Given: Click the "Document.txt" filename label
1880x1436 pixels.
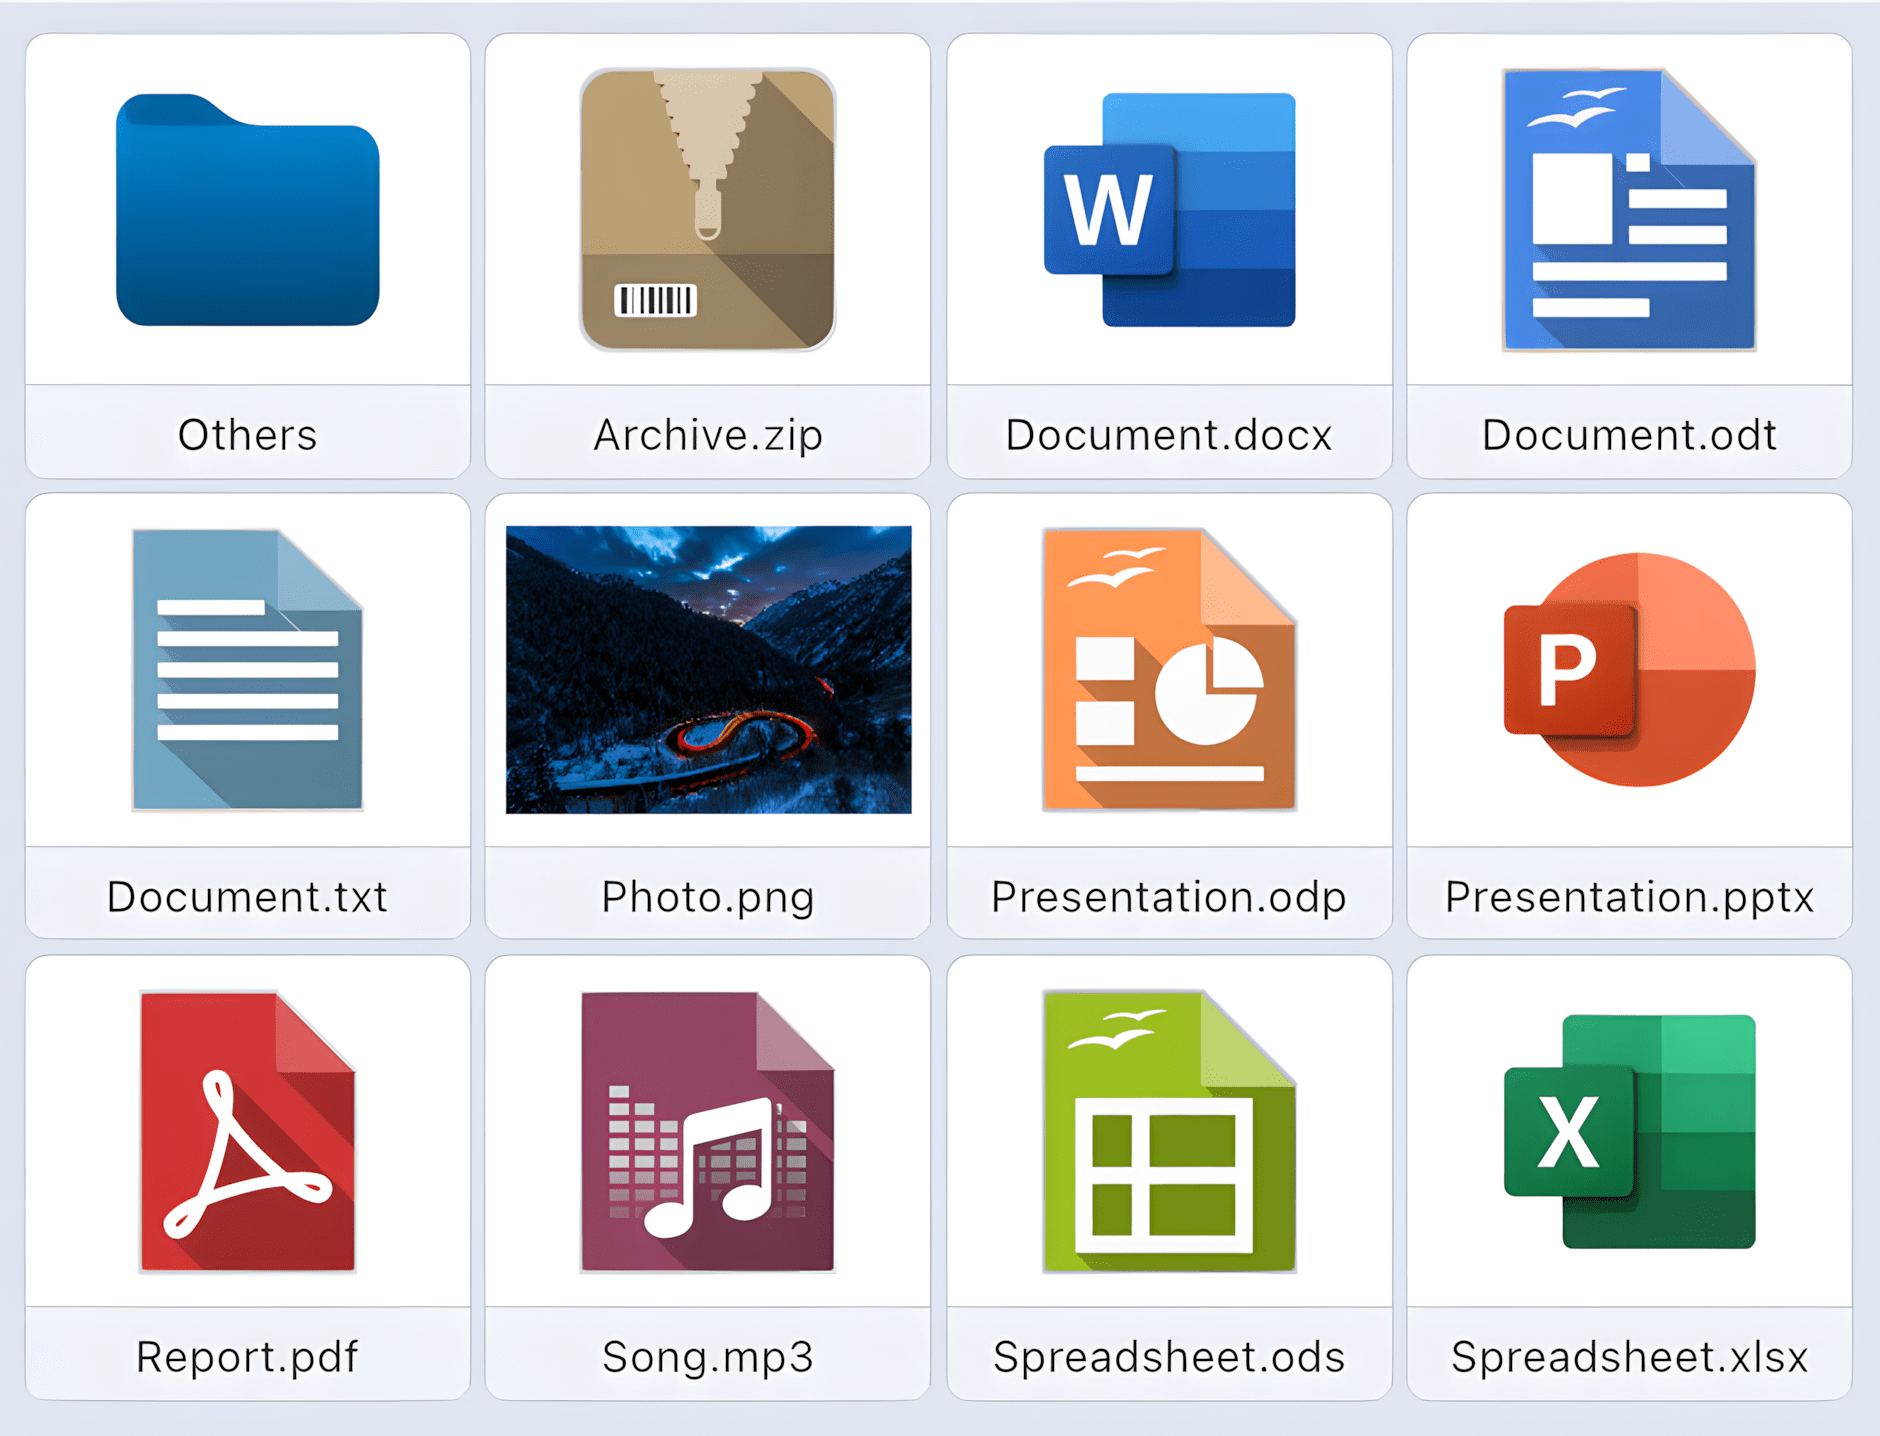Looking at the screenshot, I should (247, 897).
